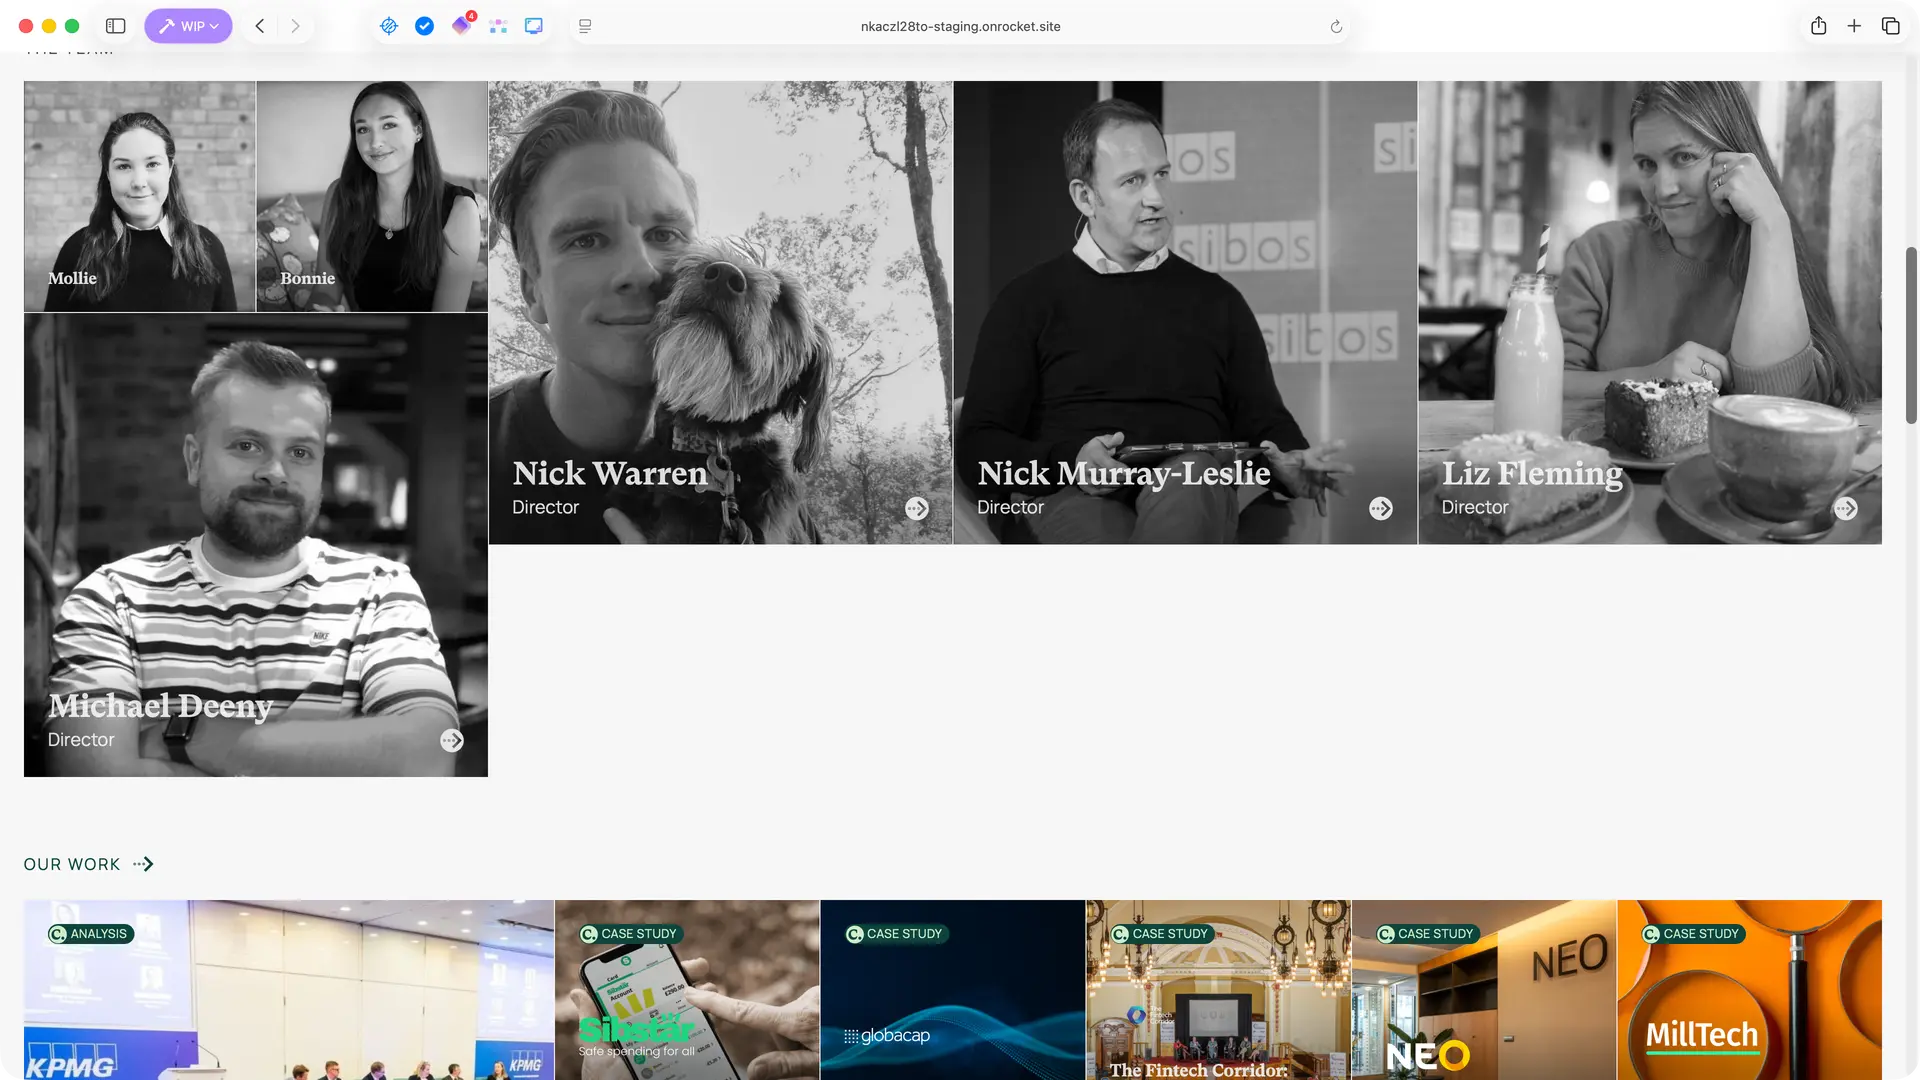Go back to previous page
The height and width of the screenshot is (1080, 1920).
(x=260, y=26)
